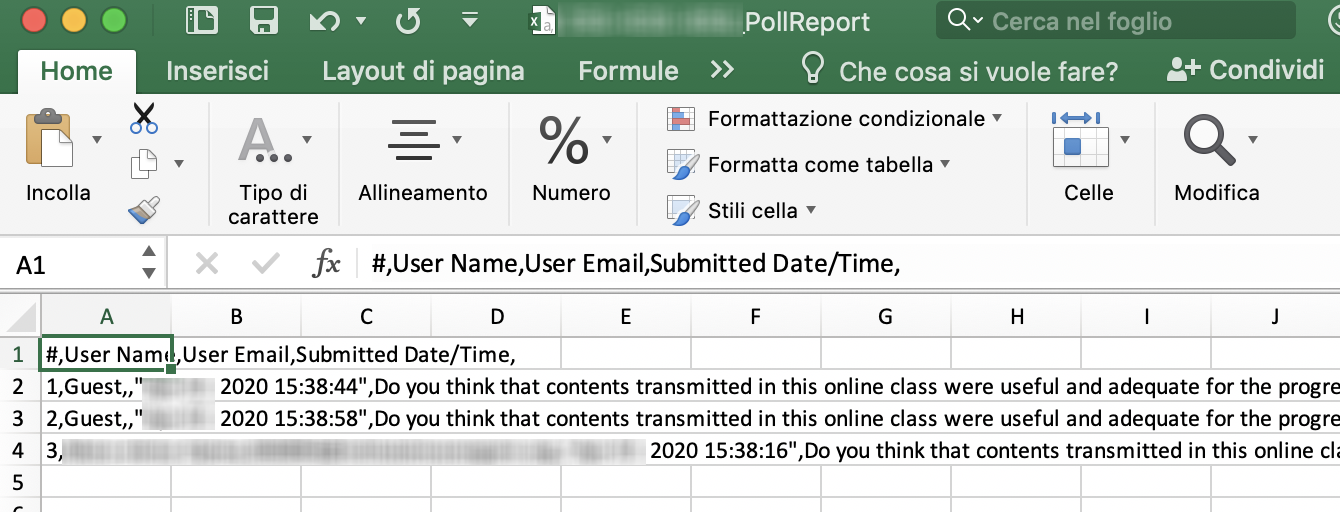Switch to the Inserisci tab
This screenshot has height=512, width=1340.
(217, 71)
